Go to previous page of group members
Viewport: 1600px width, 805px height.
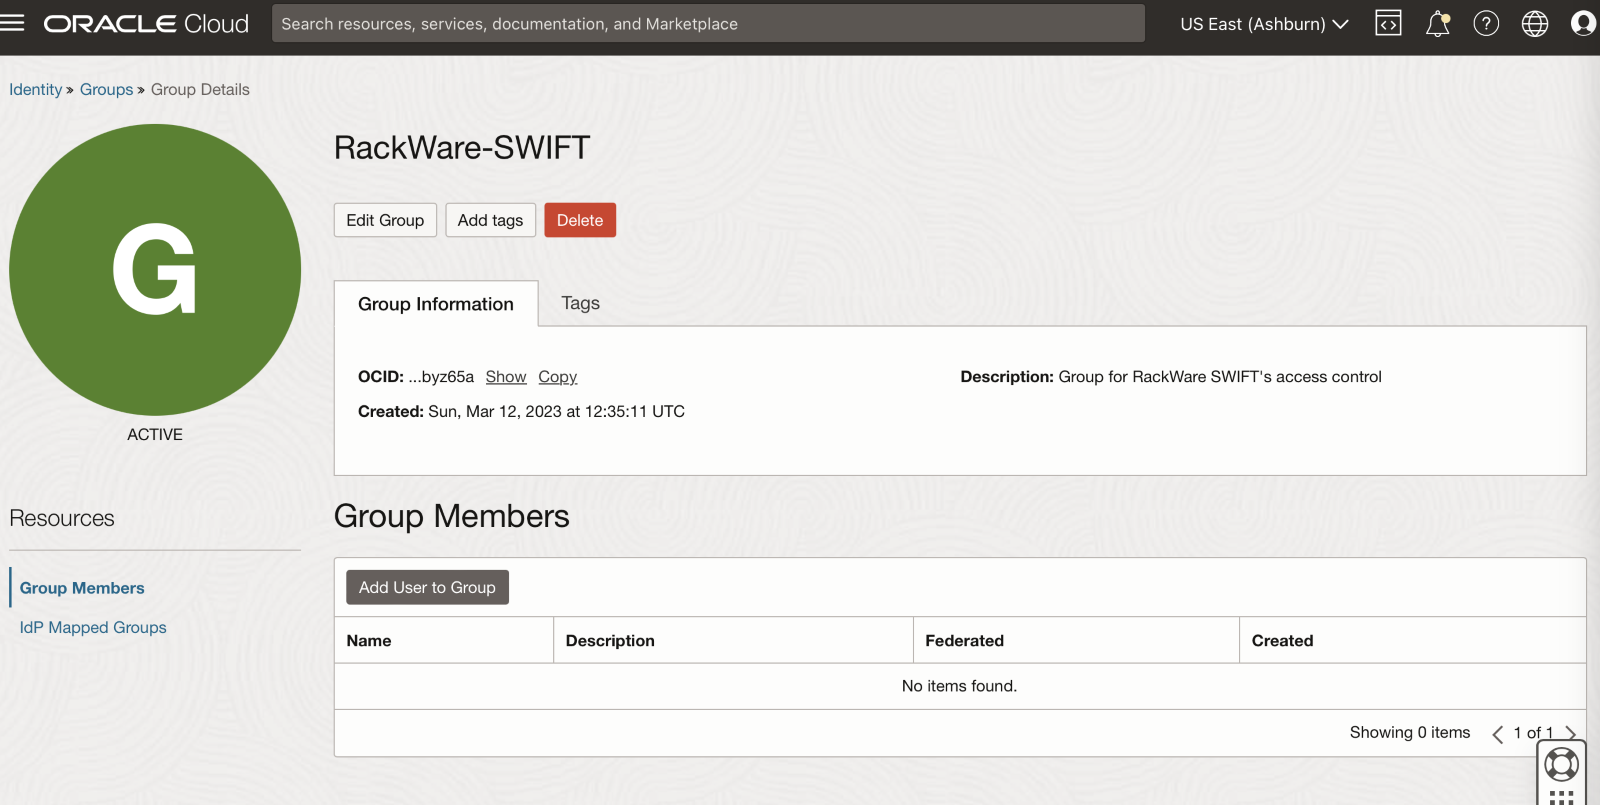[x=1497, y=734]
